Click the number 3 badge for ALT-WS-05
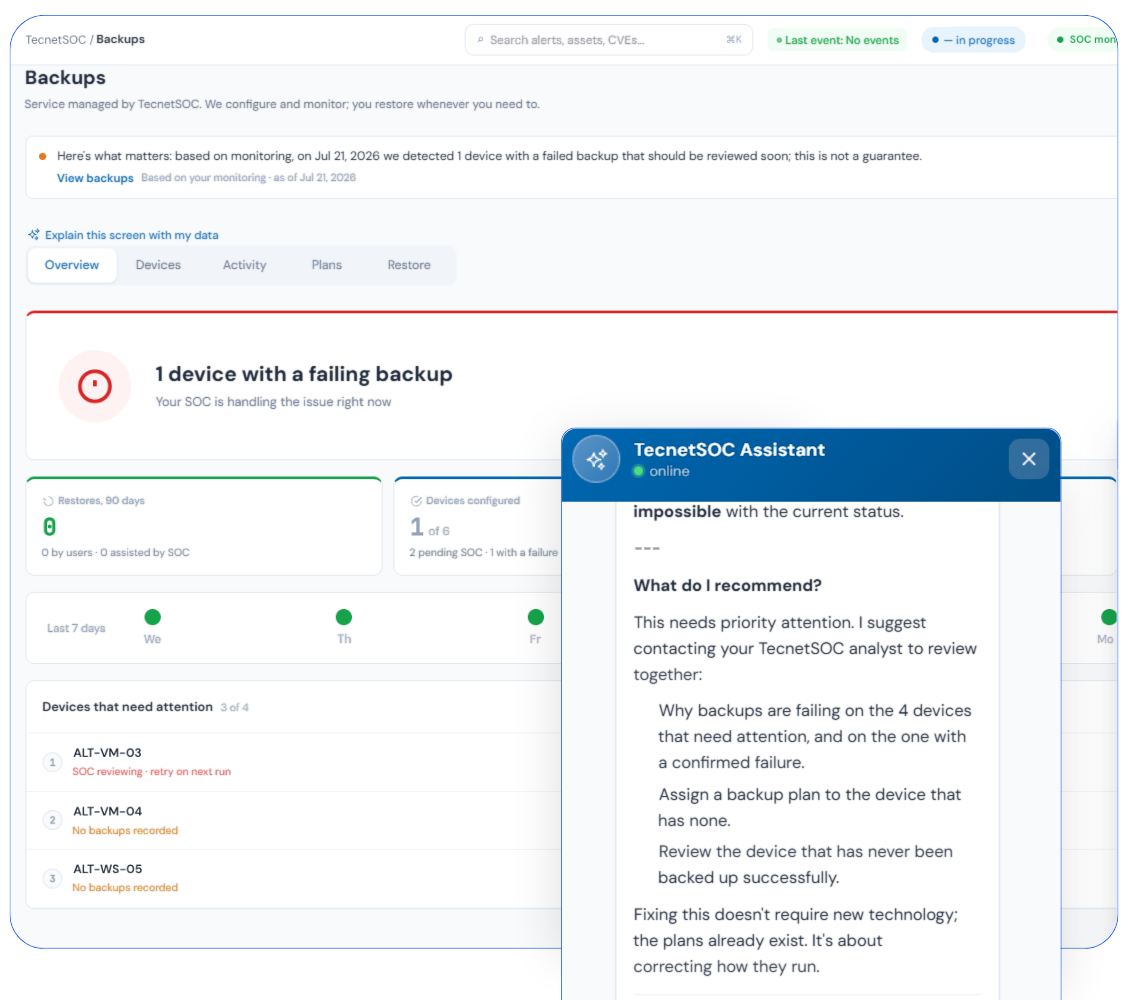 (x=53, y=878)
